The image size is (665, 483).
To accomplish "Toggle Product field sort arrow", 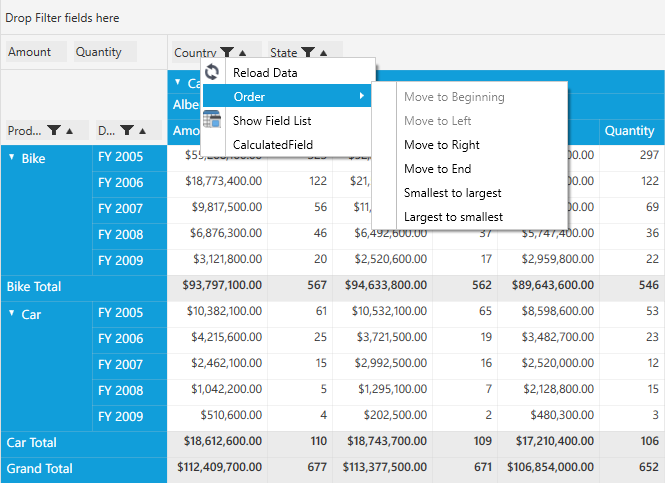I will point(70,131).
